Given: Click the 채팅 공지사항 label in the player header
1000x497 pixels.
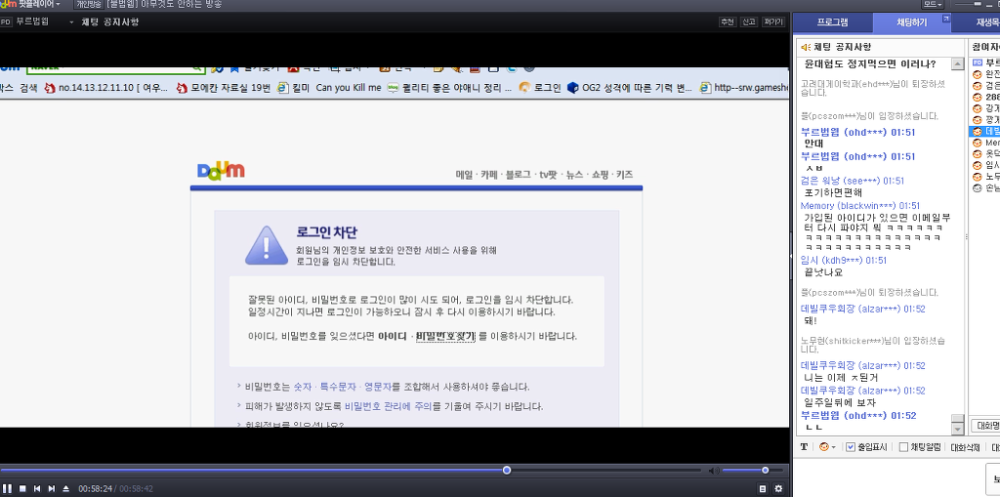Looking at the screenshot, I should [110, 22].
